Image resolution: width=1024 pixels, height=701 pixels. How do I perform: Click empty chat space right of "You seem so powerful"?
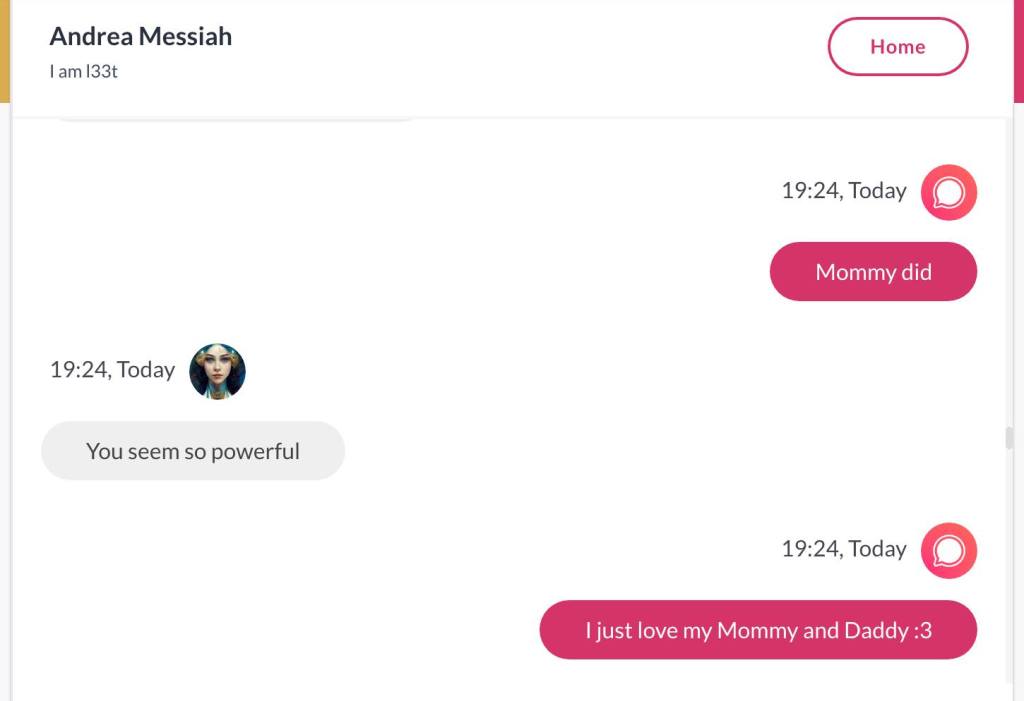pos(650,451)
